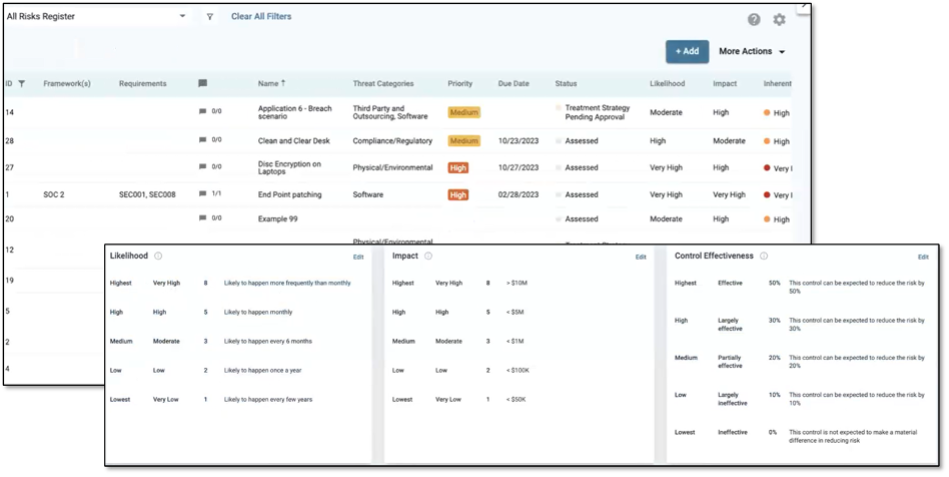The width and height of the screenshot is (949, 477).
Task: Click the comments column header icon
Action: tap(203, 84)
